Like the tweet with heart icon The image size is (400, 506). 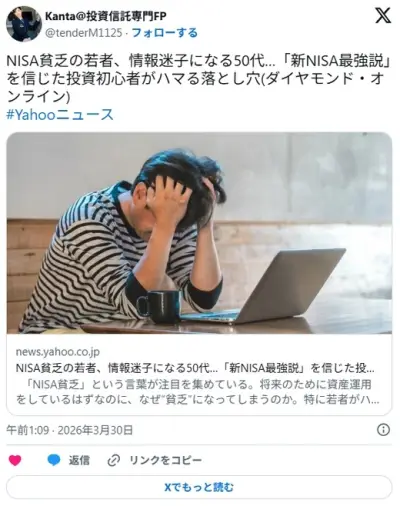(15, 460)
